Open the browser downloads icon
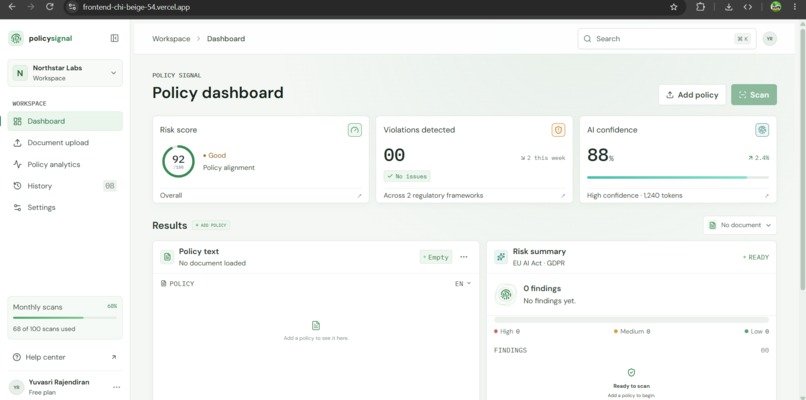Image resolution: width=806 pixels, height=400 pixels. pos(729,7)
